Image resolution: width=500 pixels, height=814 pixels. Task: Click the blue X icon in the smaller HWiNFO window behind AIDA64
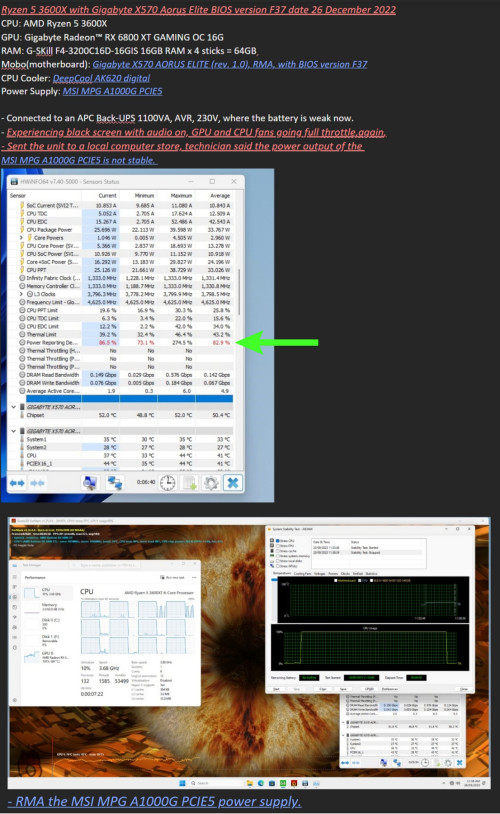(x=460, y=763)
